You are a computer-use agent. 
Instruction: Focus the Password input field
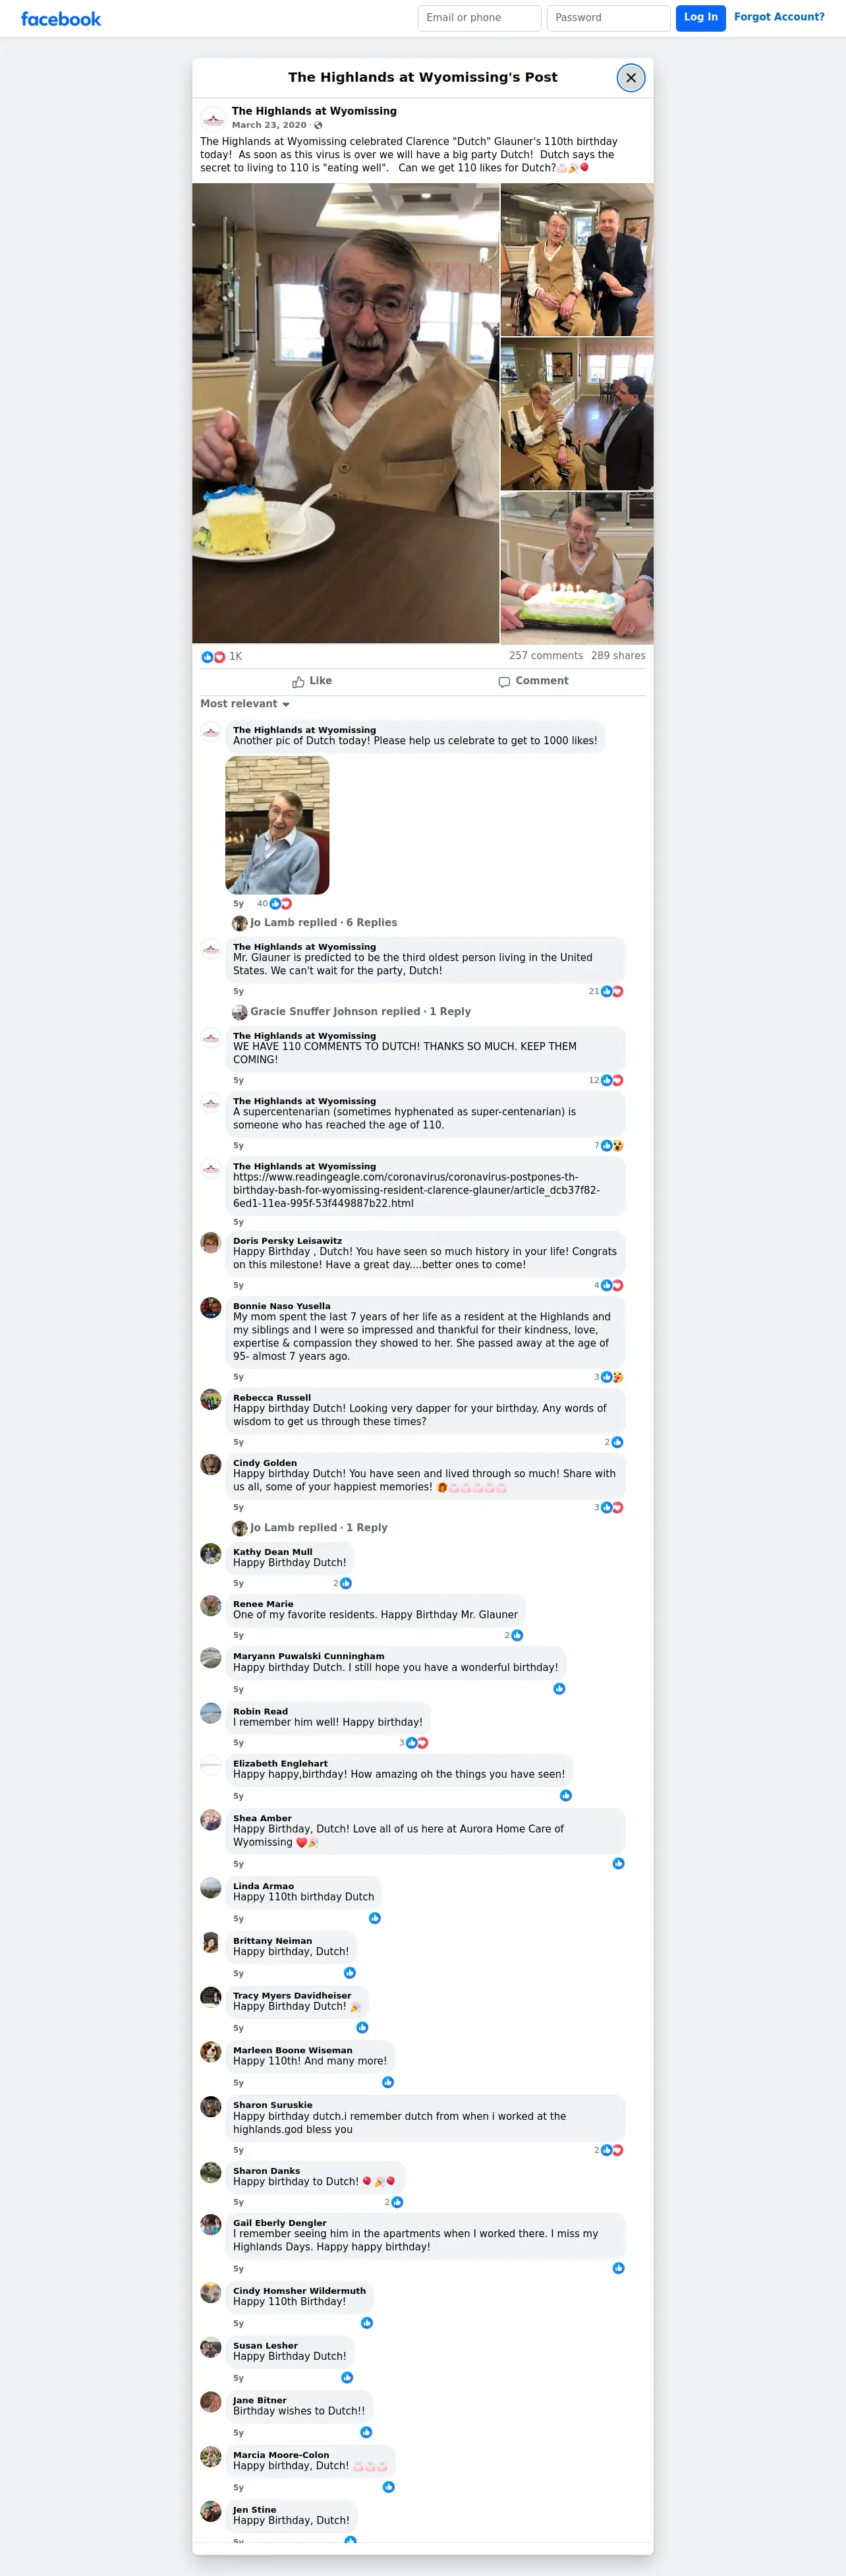[608, 18]
